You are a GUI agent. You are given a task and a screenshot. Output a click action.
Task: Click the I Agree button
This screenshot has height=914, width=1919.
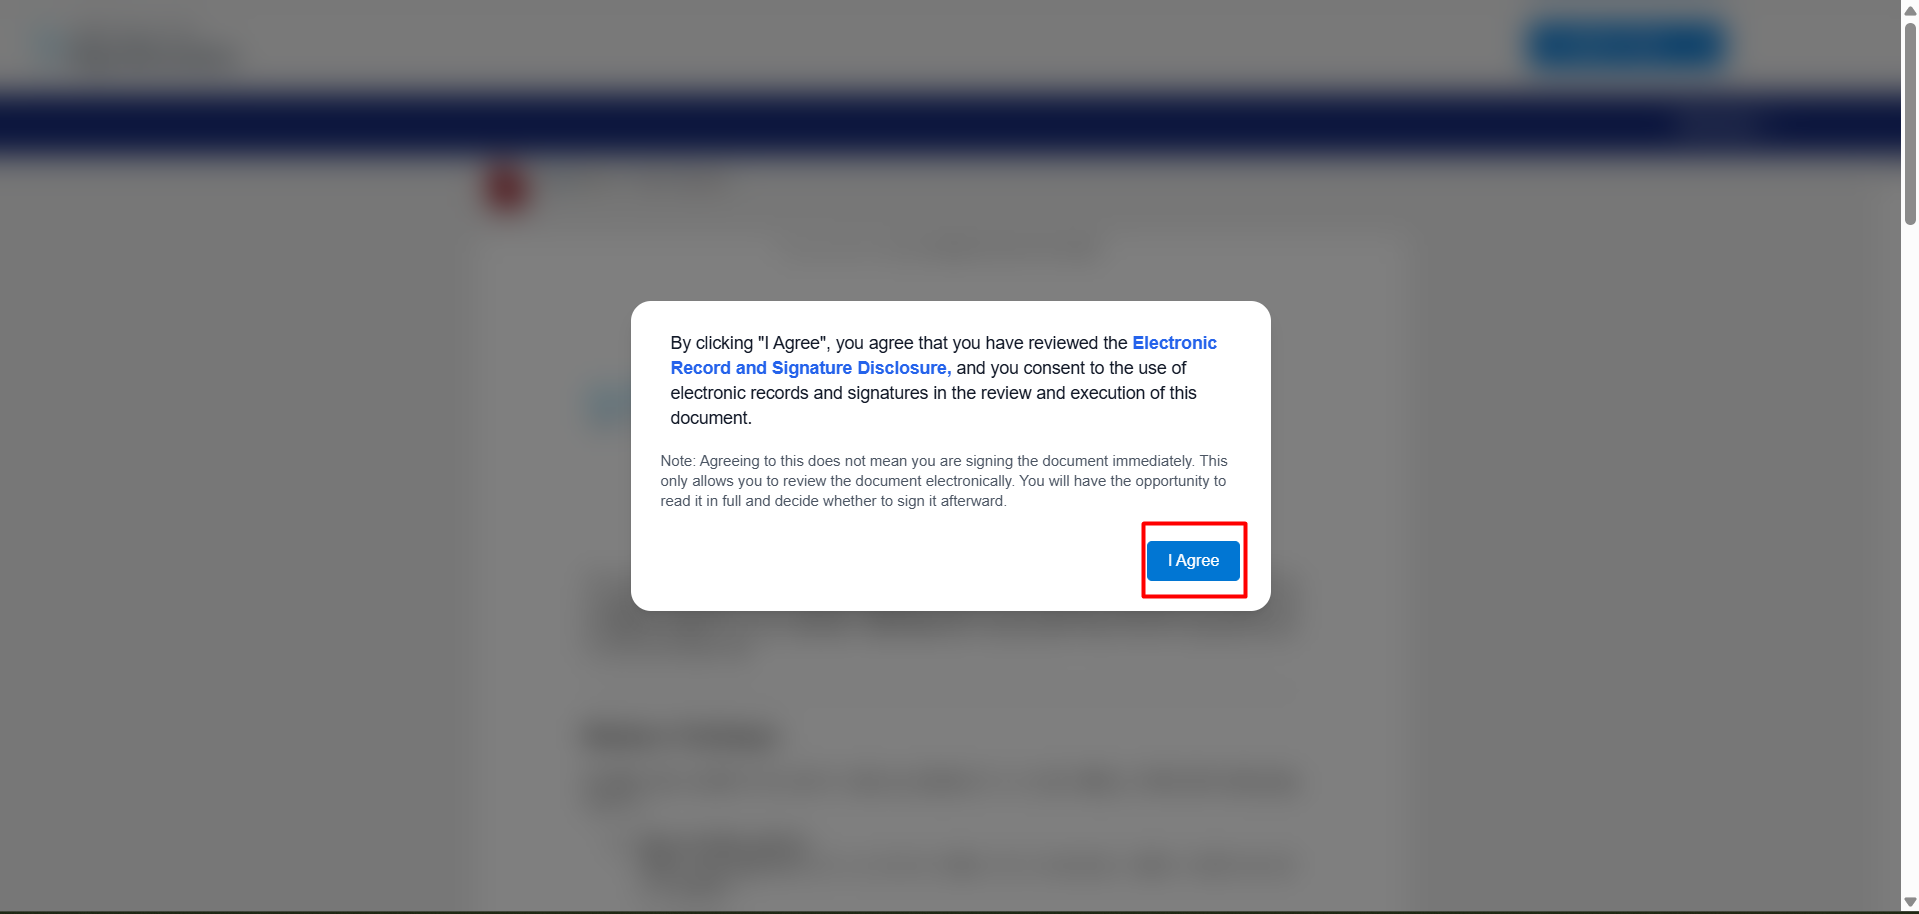(x=1193, y=561)
